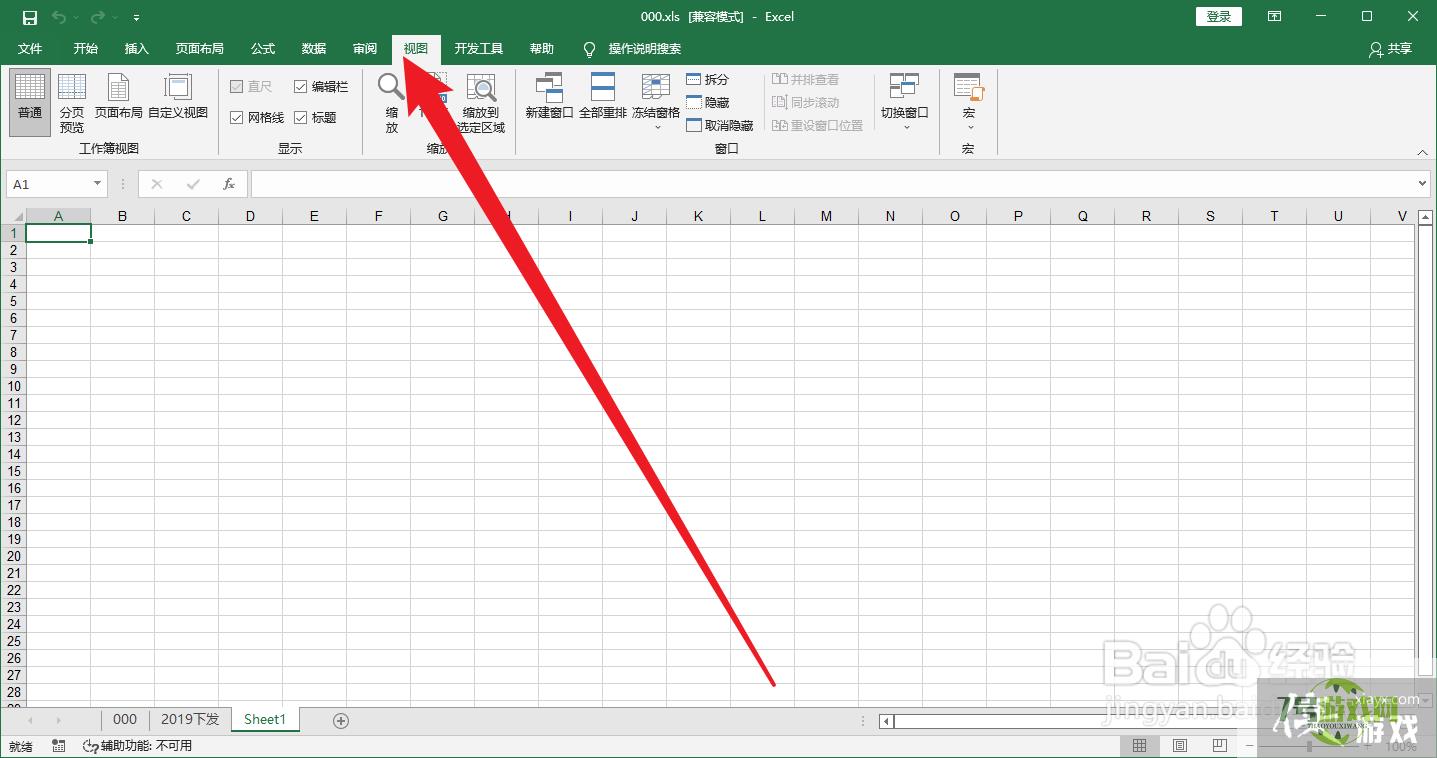Select column header D
Viewport: 1437px width, 758px height.
pyautogui.click(x=250, y=216)
